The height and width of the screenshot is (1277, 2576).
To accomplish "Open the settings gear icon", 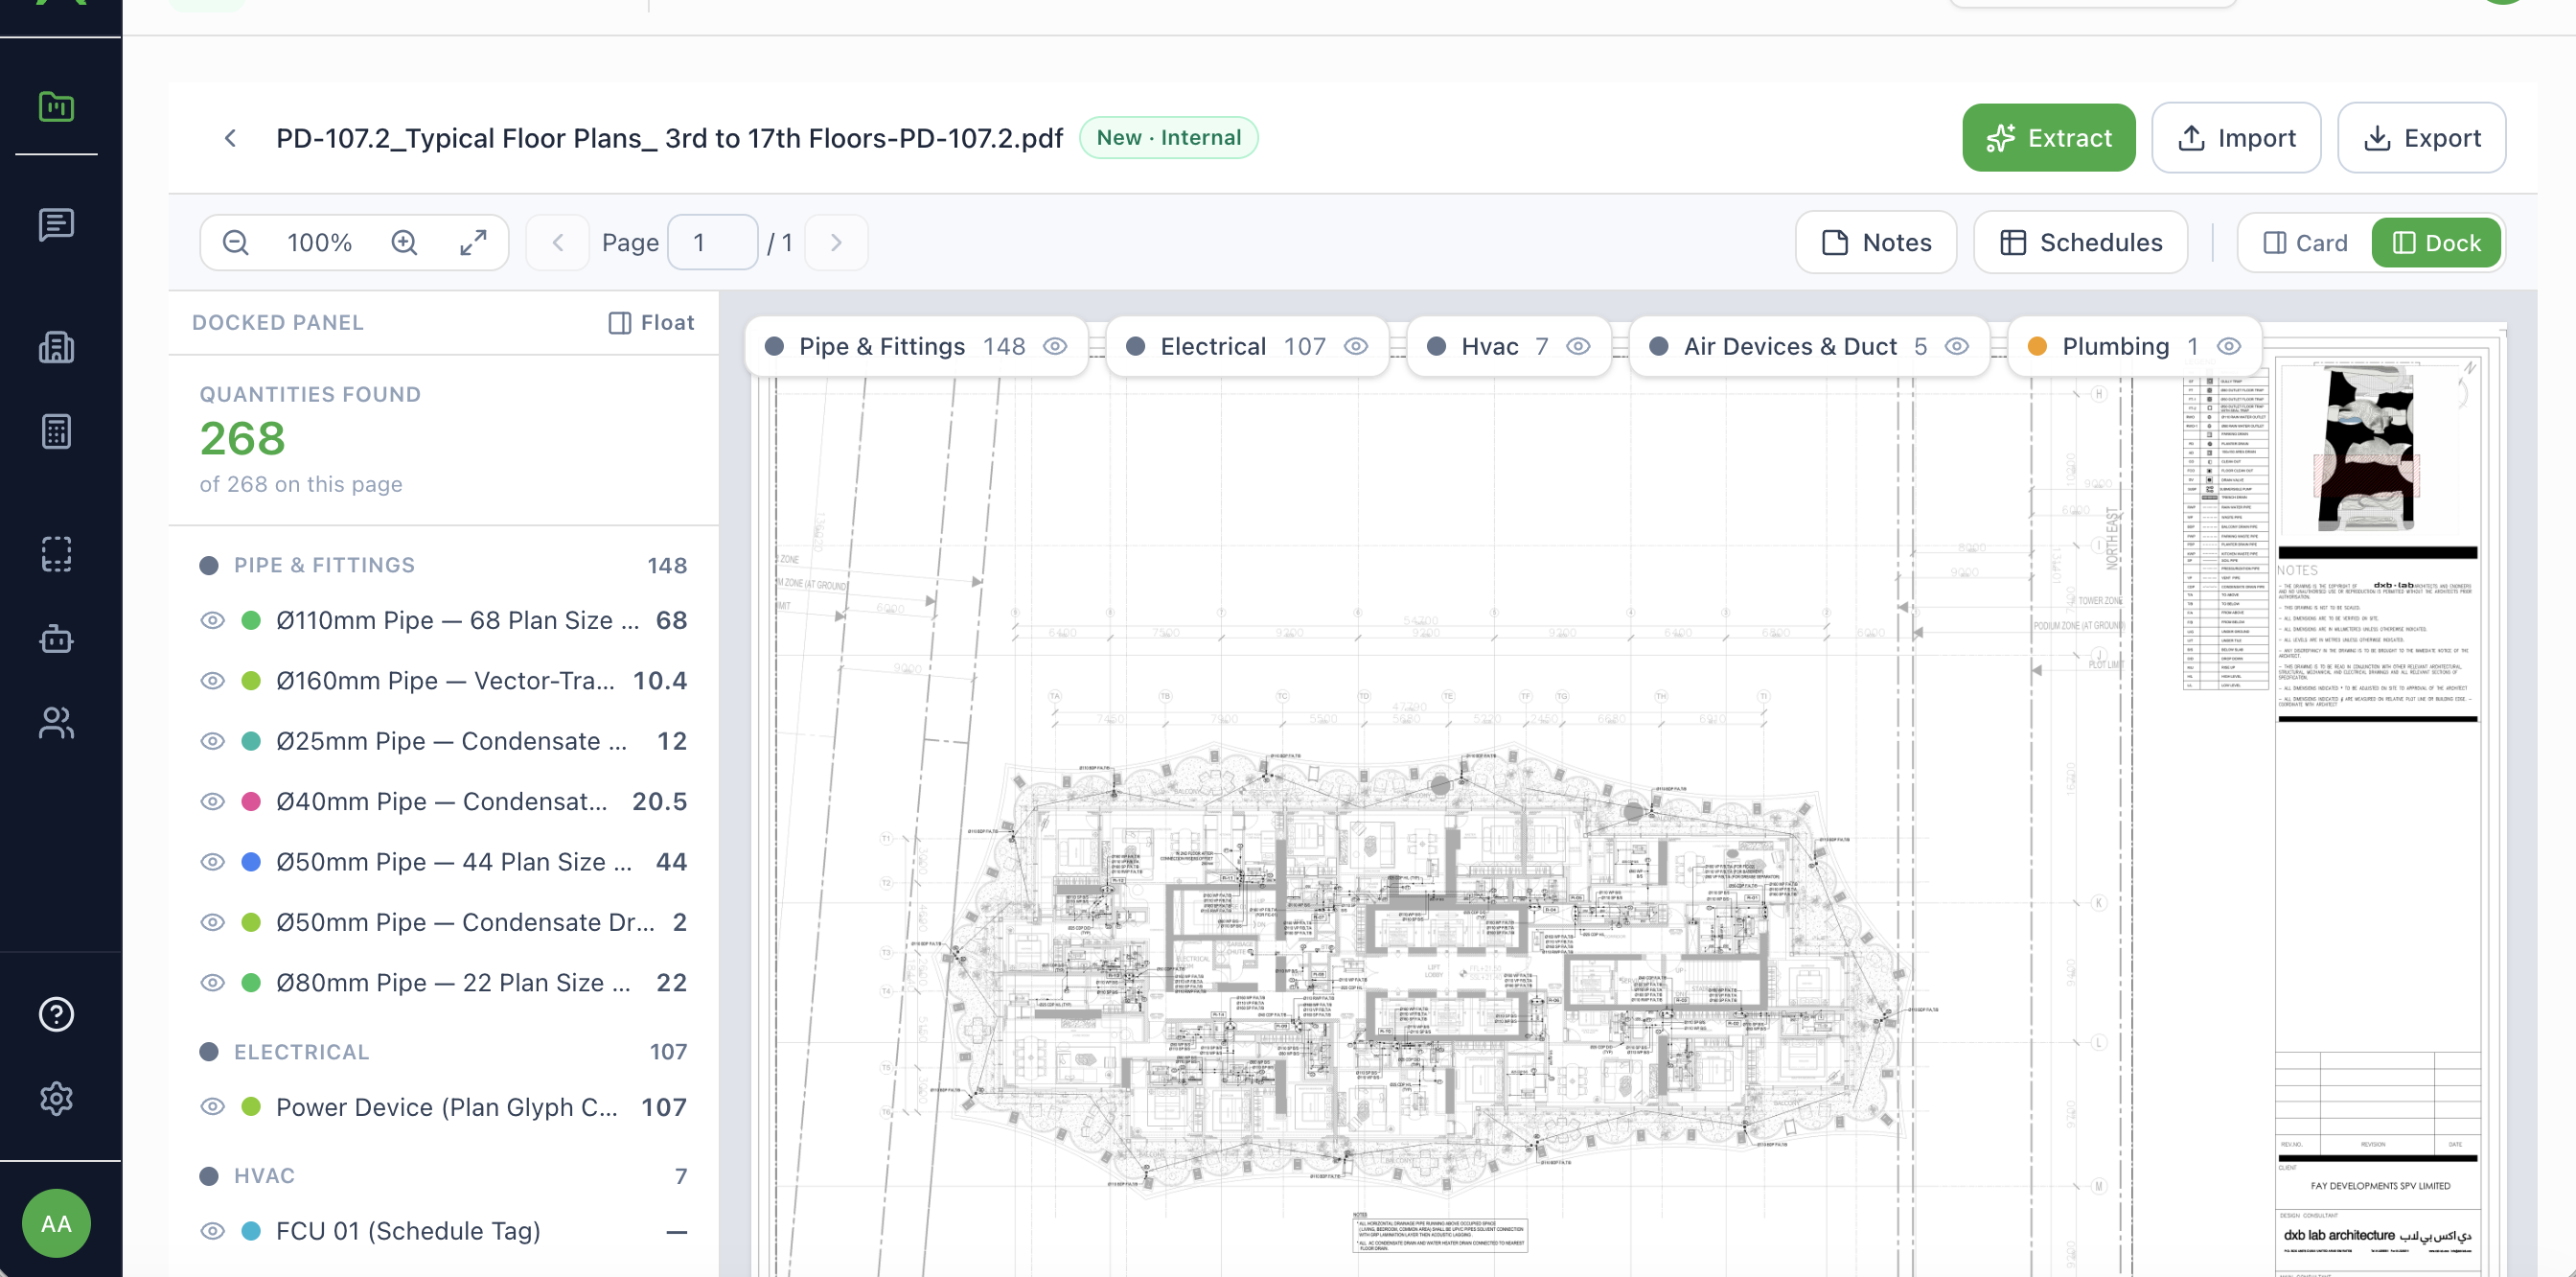I will [x=56, y=1098].
